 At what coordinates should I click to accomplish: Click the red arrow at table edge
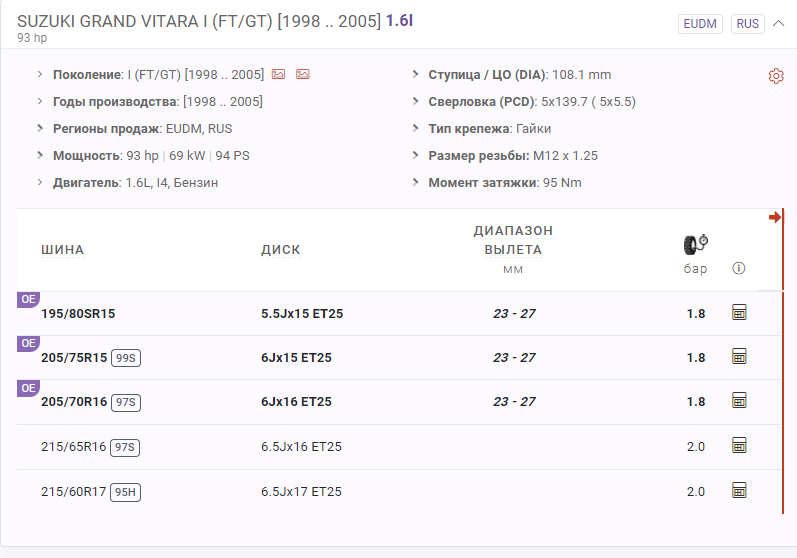(775, 218)
